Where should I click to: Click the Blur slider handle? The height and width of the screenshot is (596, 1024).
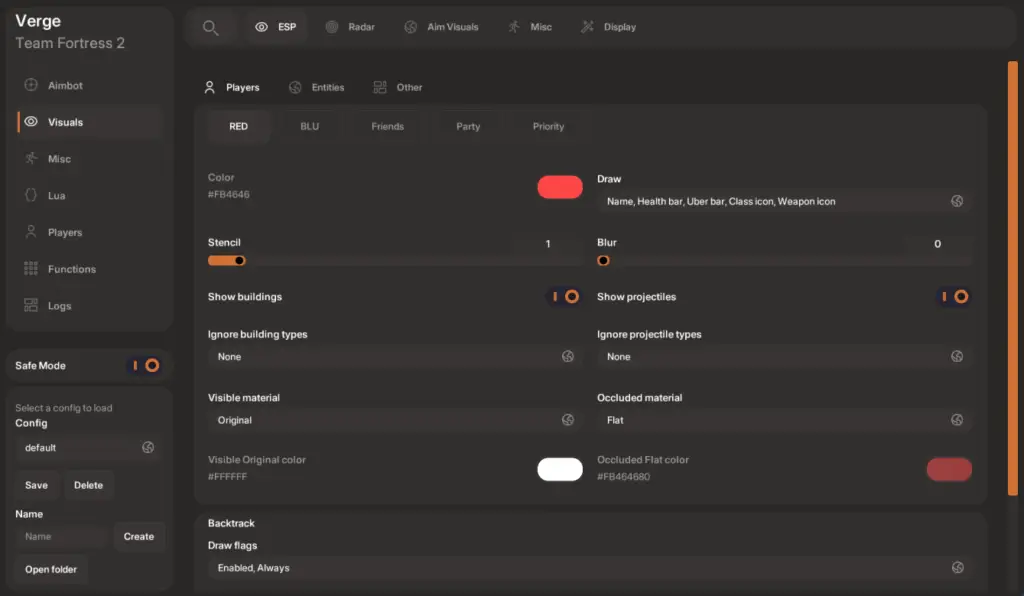[x=603, y=260]
